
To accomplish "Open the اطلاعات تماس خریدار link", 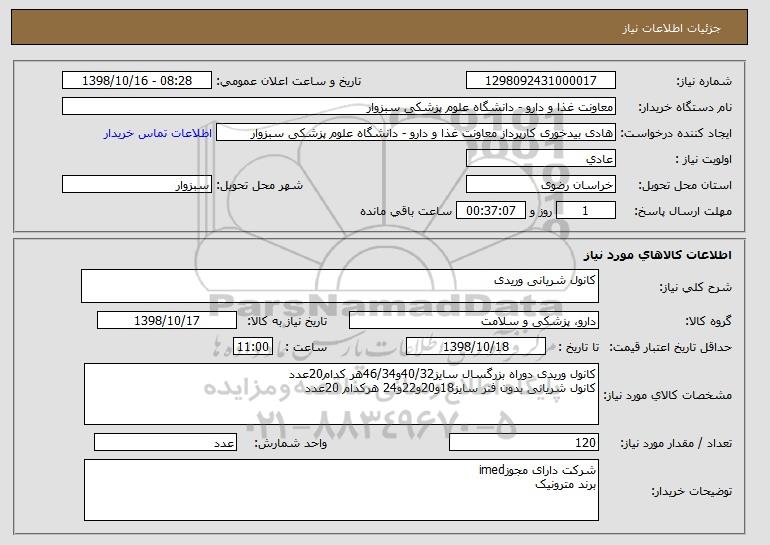I will click(x=158, y=133).
